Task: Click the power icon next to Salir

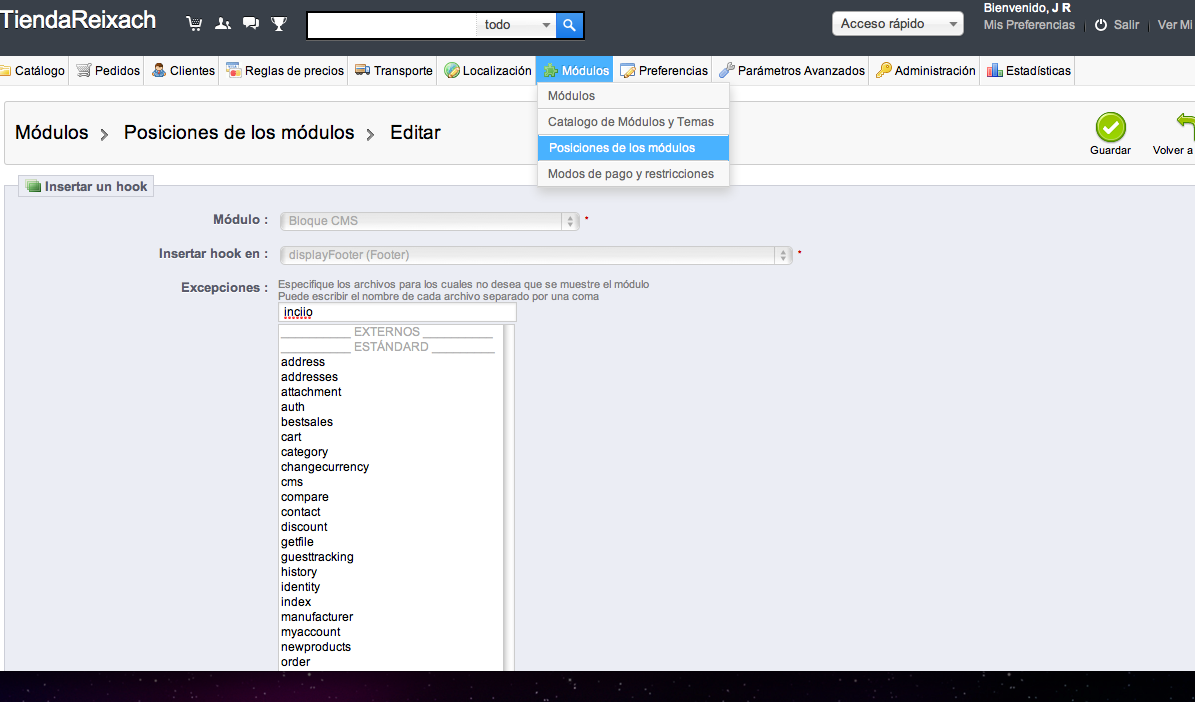Action: (1100, 25)
